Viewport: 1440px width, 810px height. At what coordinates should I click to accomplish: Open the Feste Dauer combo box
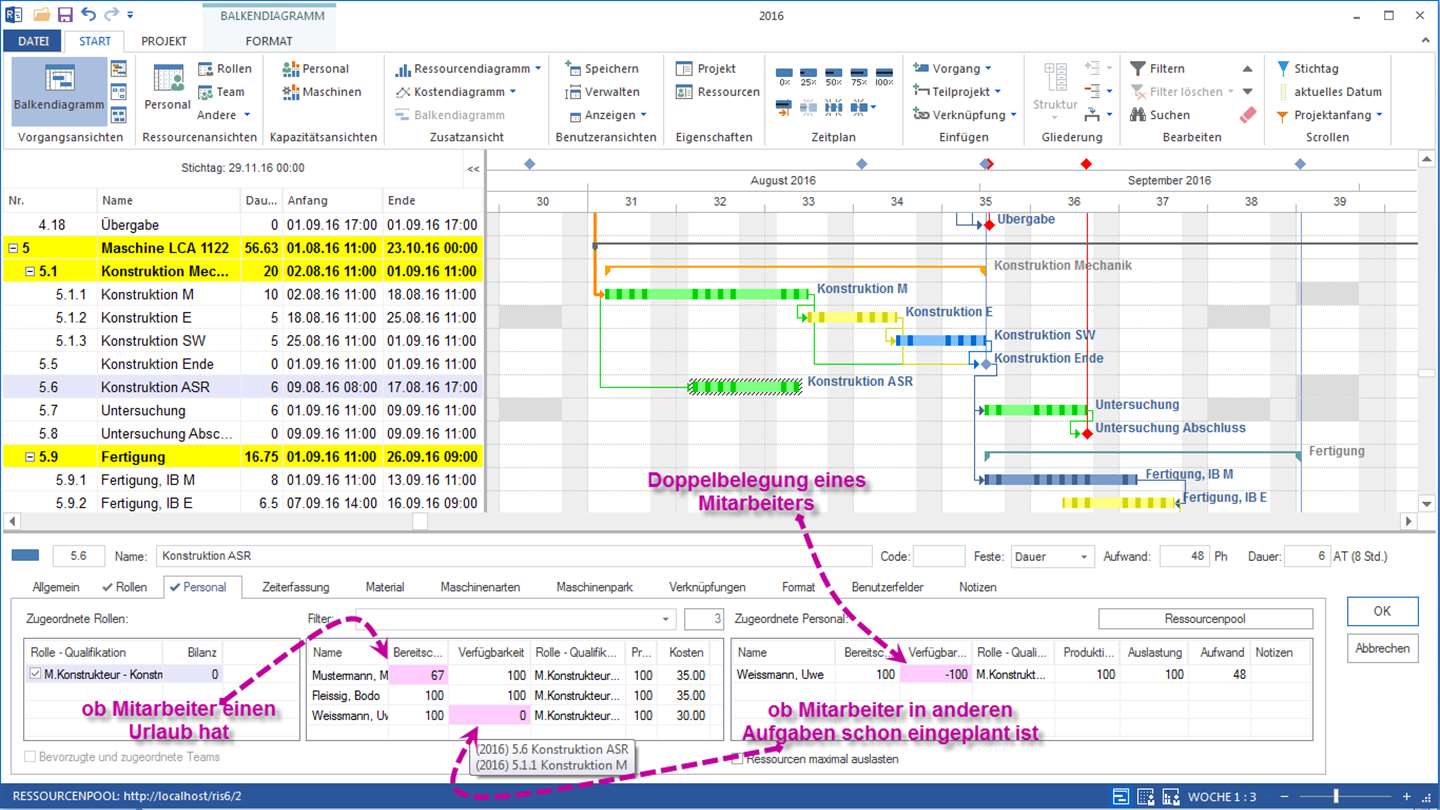[x=1052, y=556]
